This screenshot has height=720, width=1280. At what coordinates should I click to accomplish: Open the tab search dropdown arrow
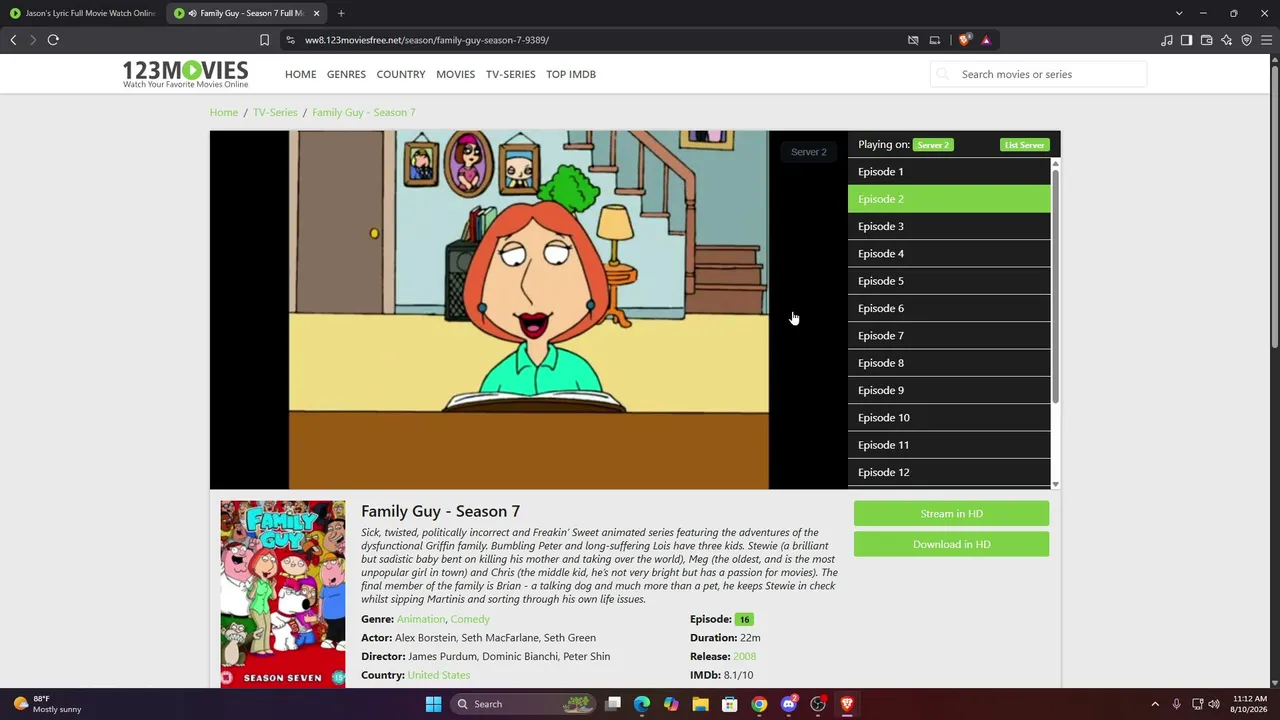click(x=1179, y=13)
